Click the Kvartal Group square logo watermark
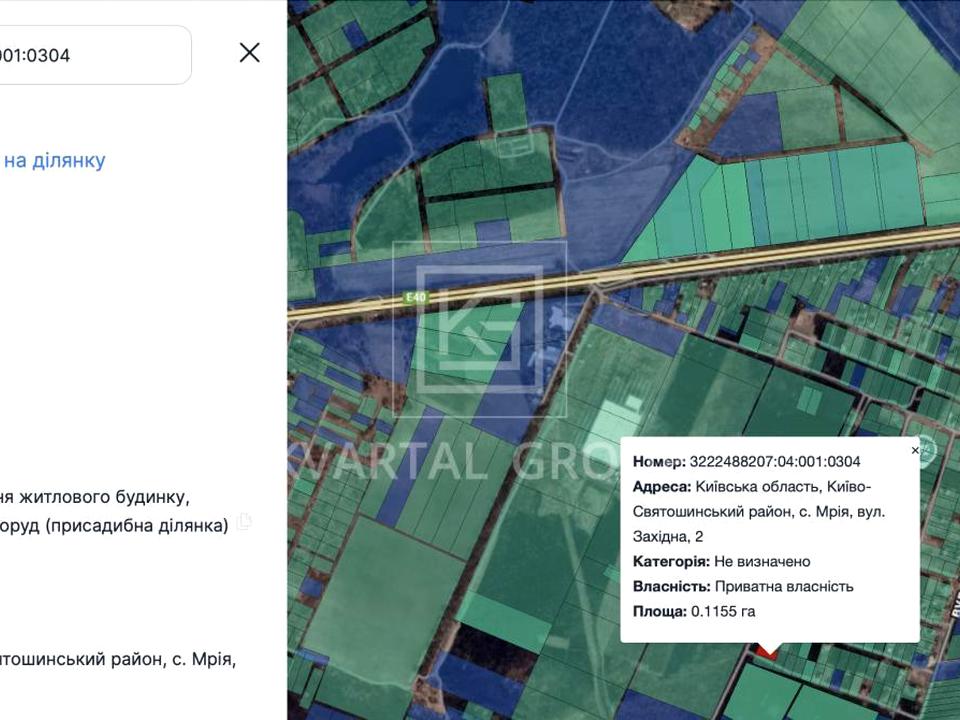 point(479,328)
